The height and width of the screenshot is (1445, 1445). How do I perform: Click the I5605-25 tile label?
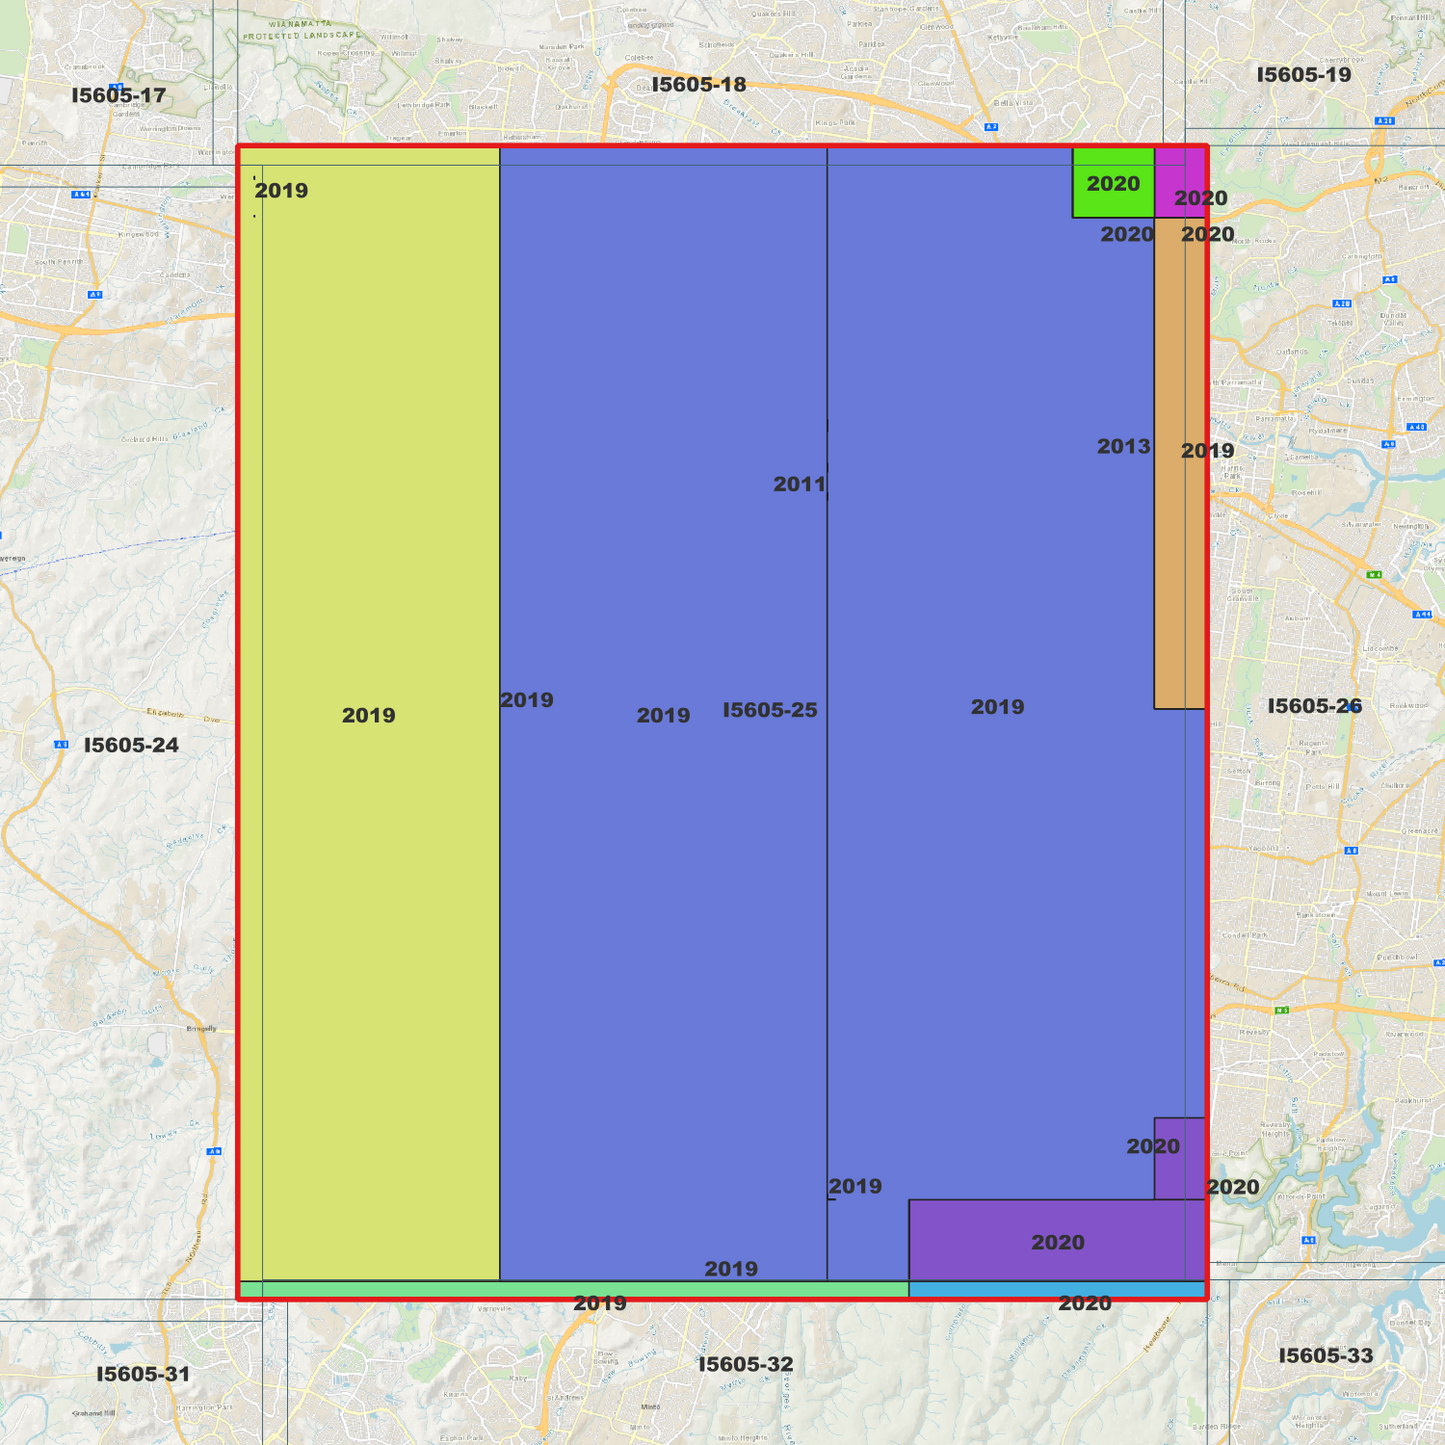(769, 710)
